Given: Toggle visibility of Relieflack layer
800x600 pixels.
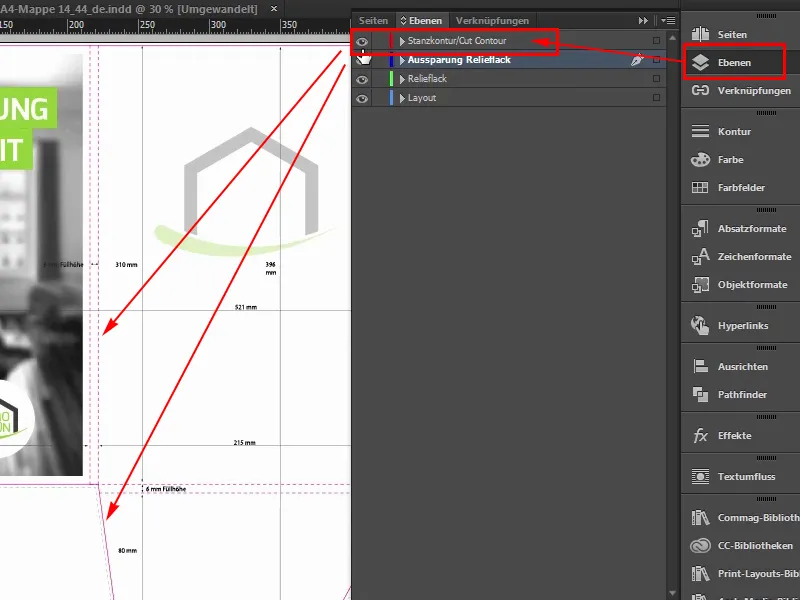Looking at the screenshot, I should pos(362,79).
